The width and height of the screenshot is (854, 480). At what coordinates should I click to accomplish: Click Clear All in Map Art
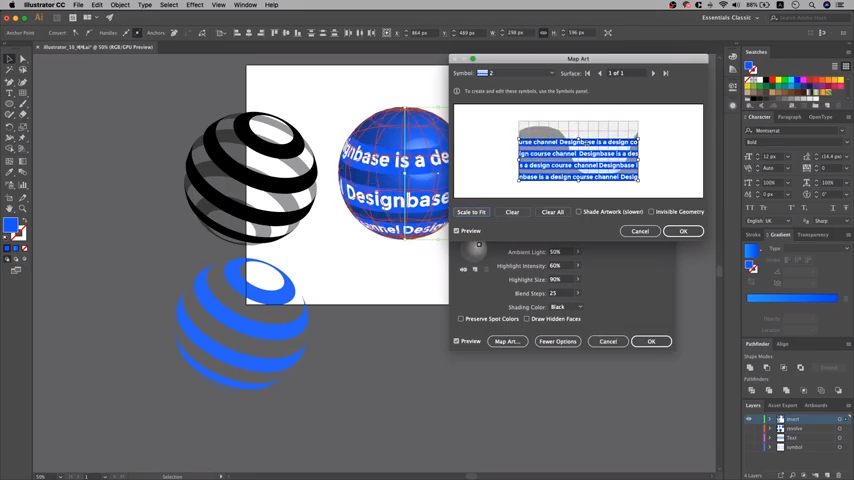click(x=552, y=212)
